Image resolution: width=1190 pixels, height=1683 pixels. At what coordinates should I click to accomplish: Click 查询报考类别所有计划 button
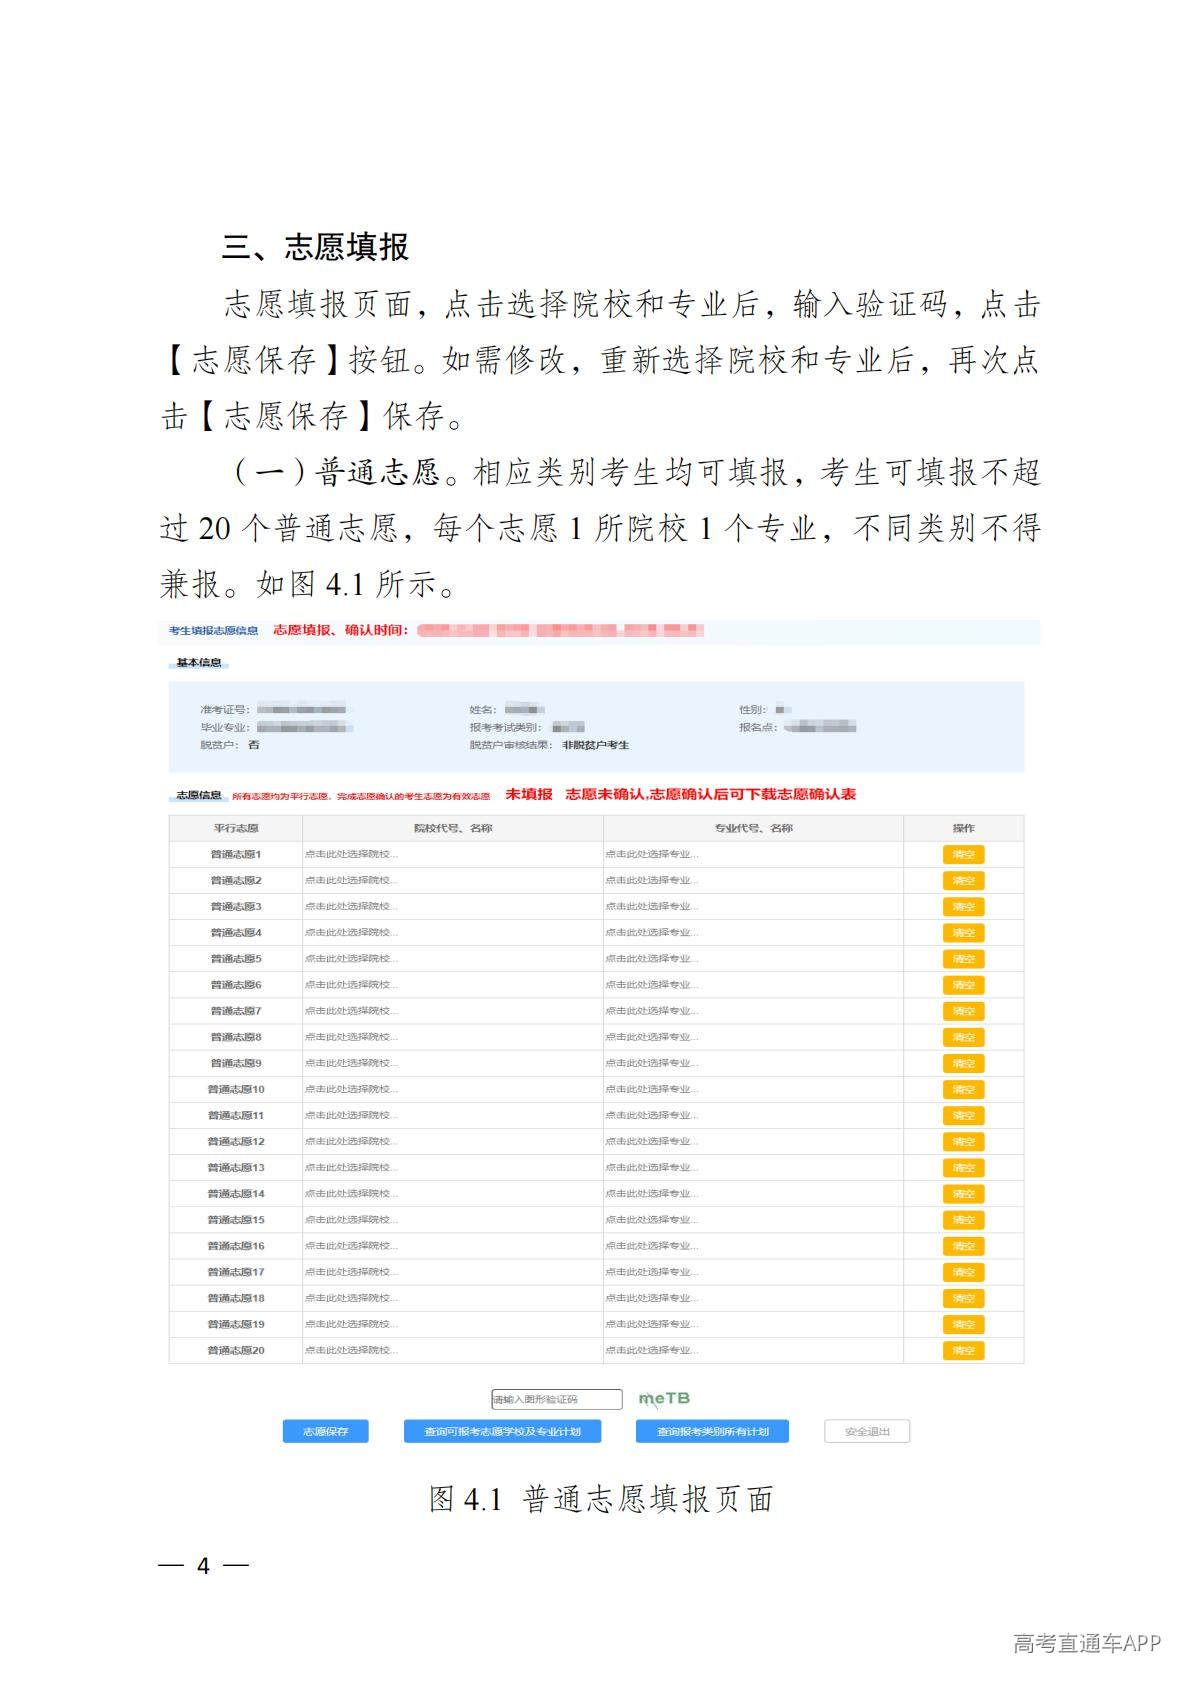[712, 1431]
